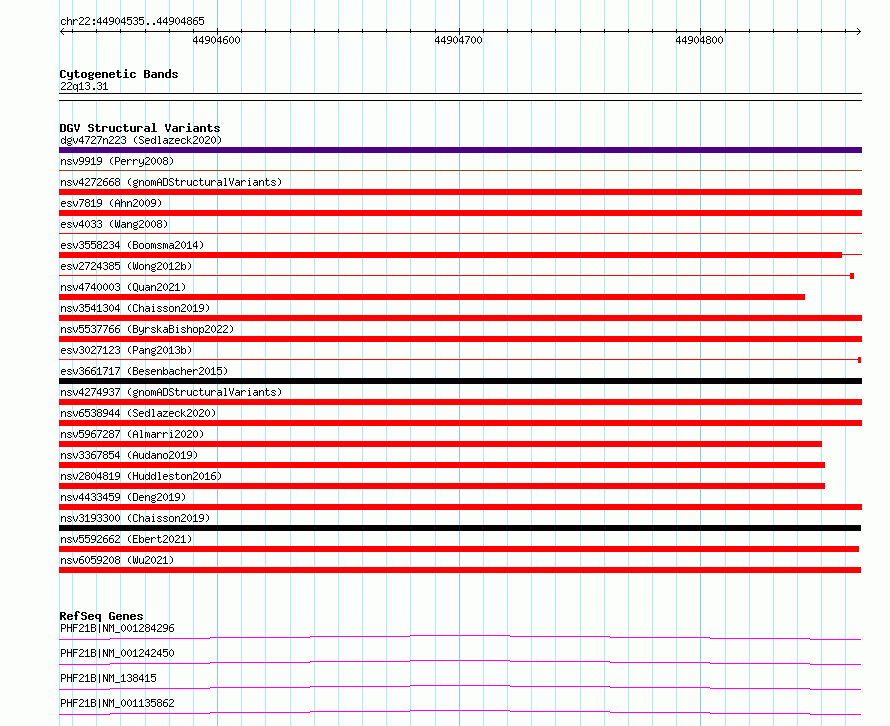Click nsv5537766 (ByrskaBishop2022) label
890x726 pixels.
147,329
